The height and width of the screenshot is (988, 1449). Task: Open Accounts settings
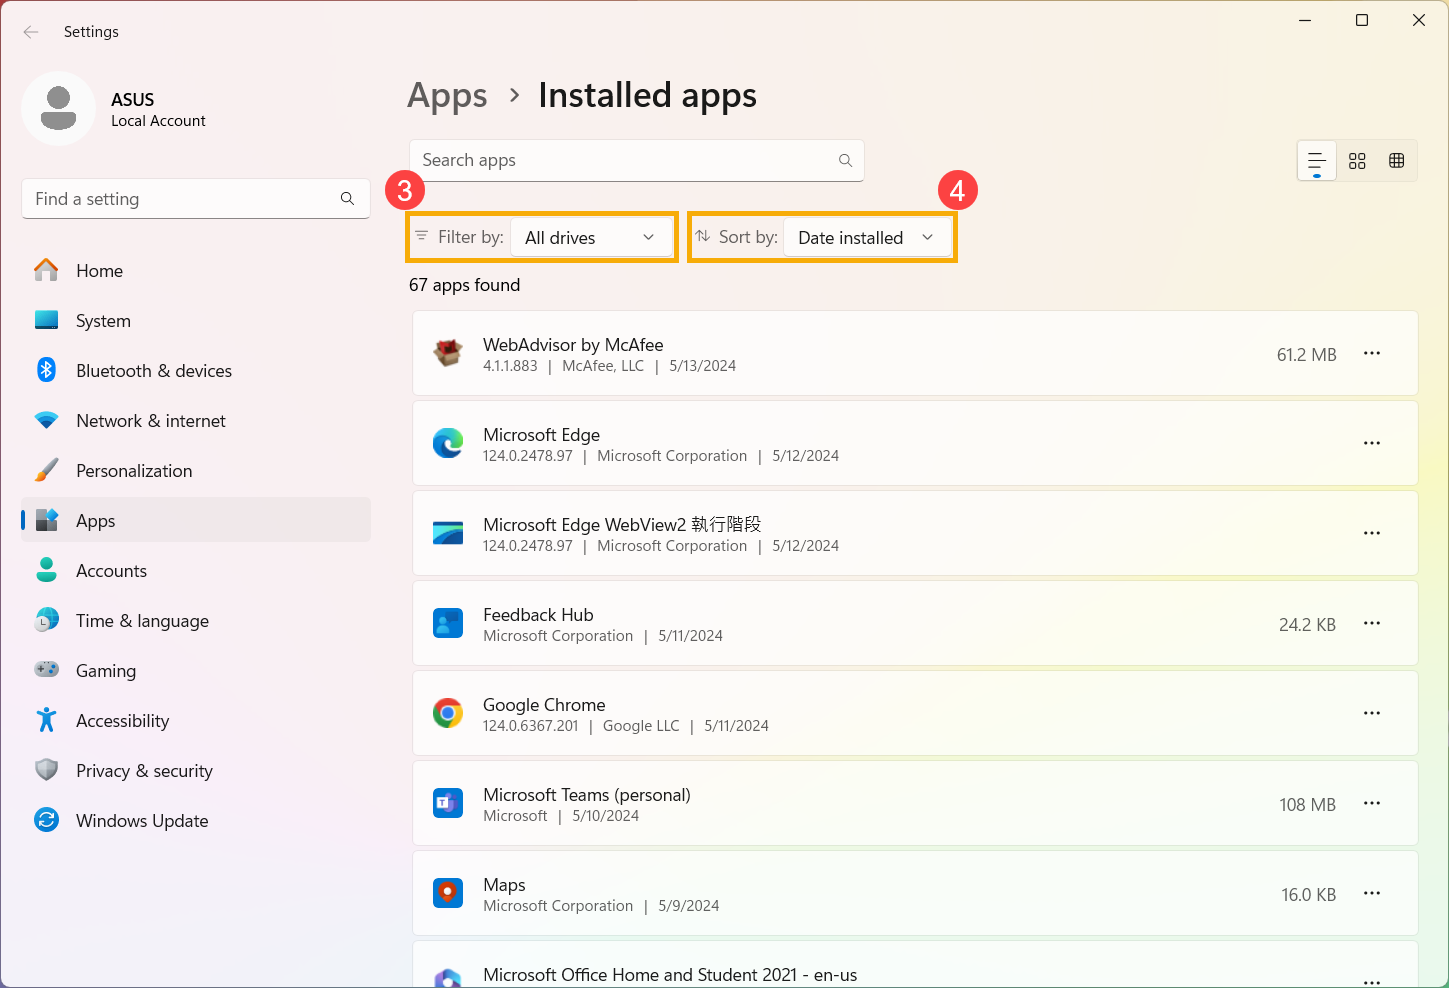click(196, 571)
